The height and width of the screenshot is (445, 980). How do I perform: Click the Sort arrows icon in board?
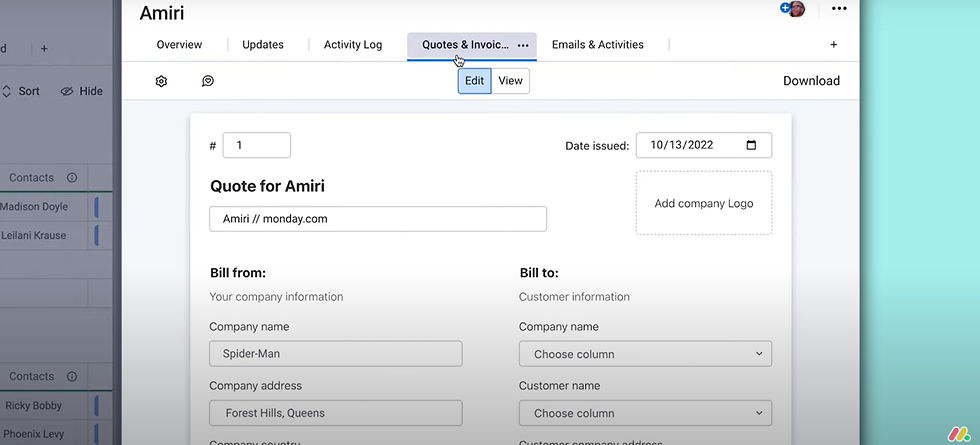[x=6, y=91]
